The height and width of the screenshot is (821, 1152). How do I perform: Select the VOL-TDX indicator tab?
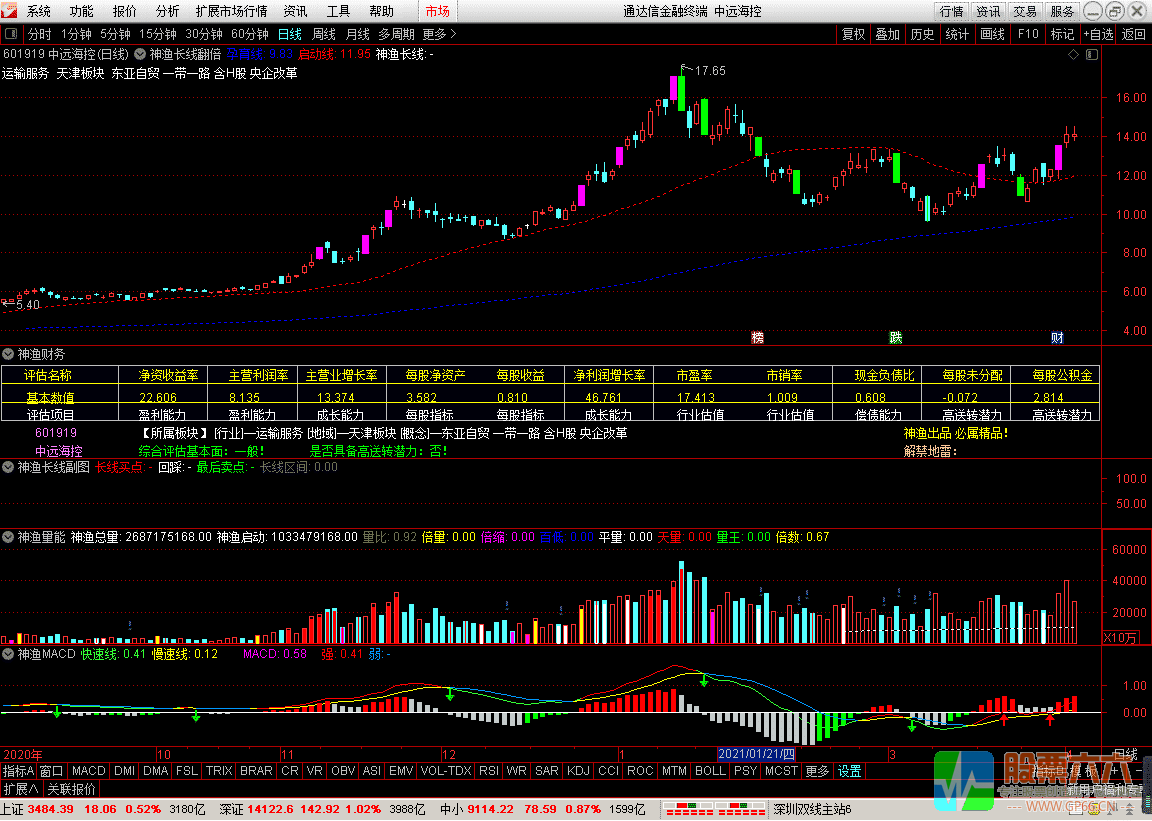[446, 771]
